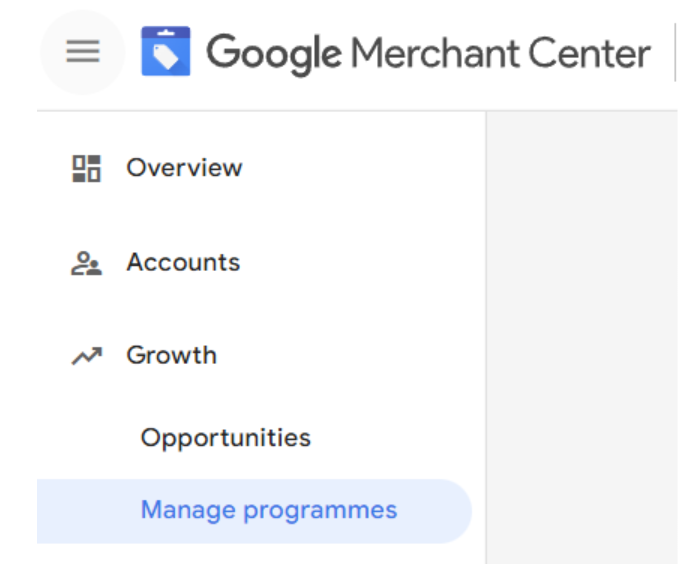Click the vertical divider beside the header title

(x=674, y=52)
